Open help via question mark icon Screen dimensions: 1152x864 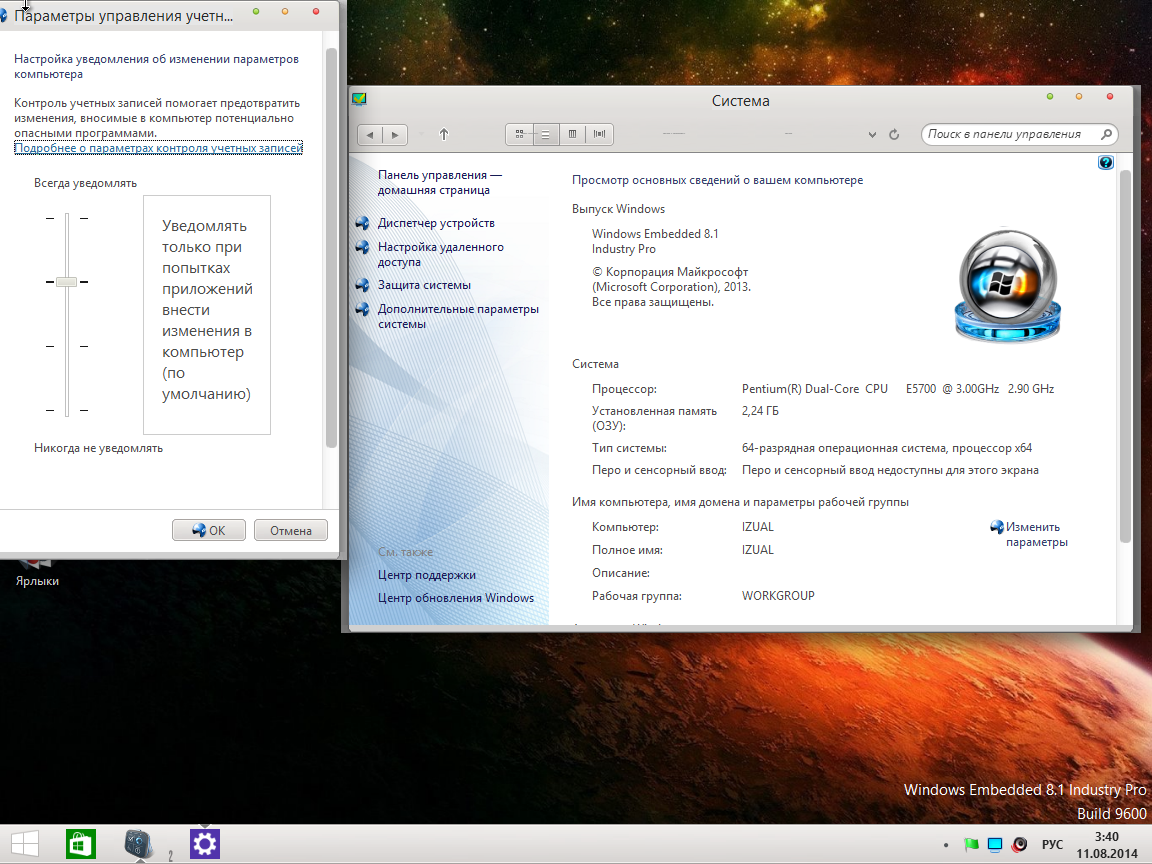pos(1106,162)
